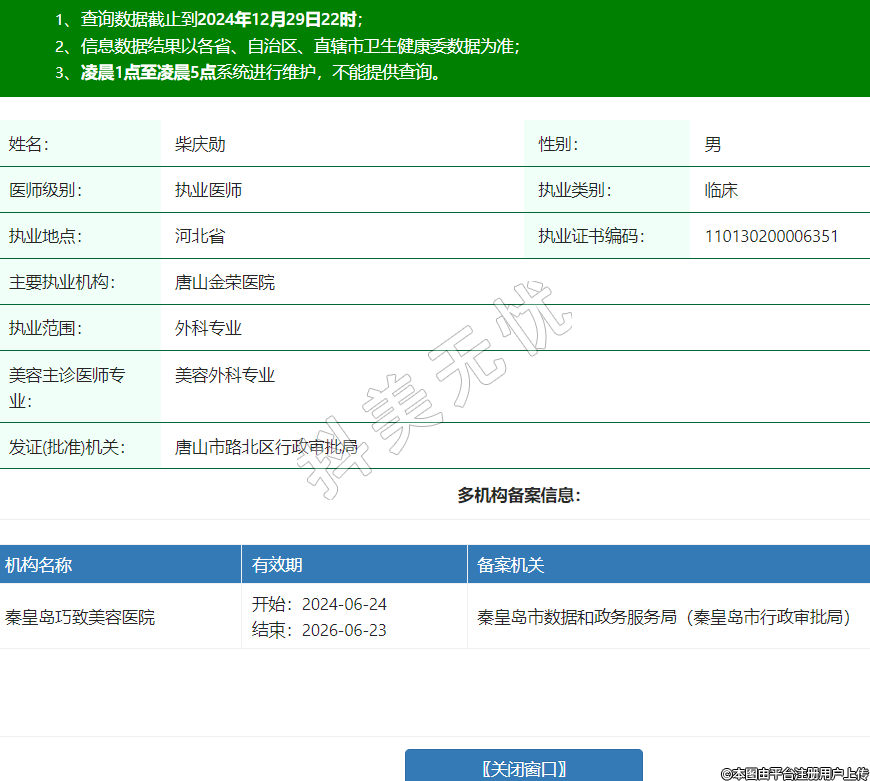Click the 临床 practice category value
870x781 pixels.
[x=721, y=190]
